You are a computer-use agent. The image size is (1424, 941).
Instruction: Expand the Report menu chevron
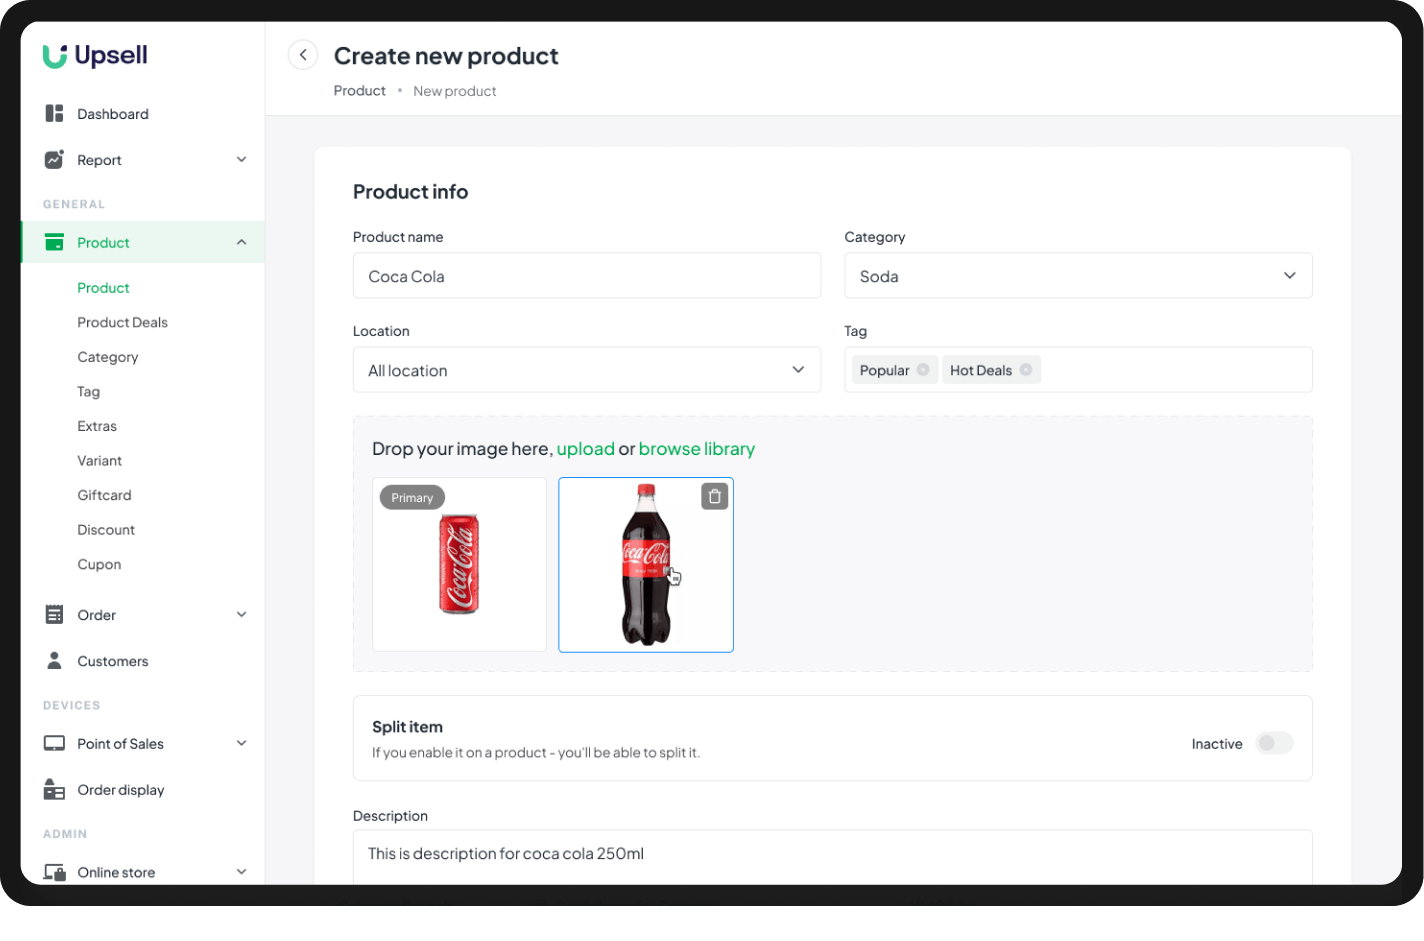pyautogui.click(x=241, y=159)
